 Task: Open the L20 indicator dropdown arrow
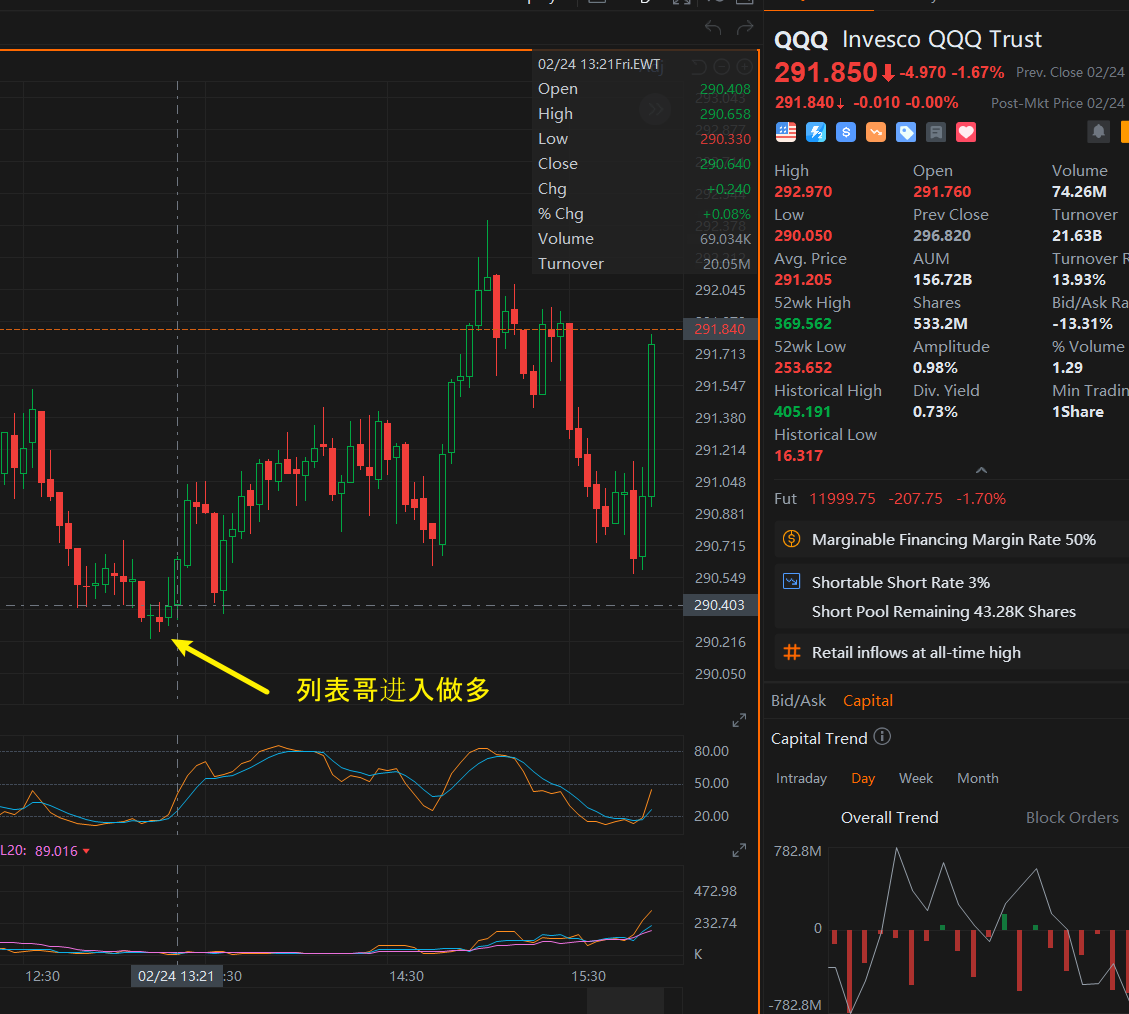(x=86, y=851)
